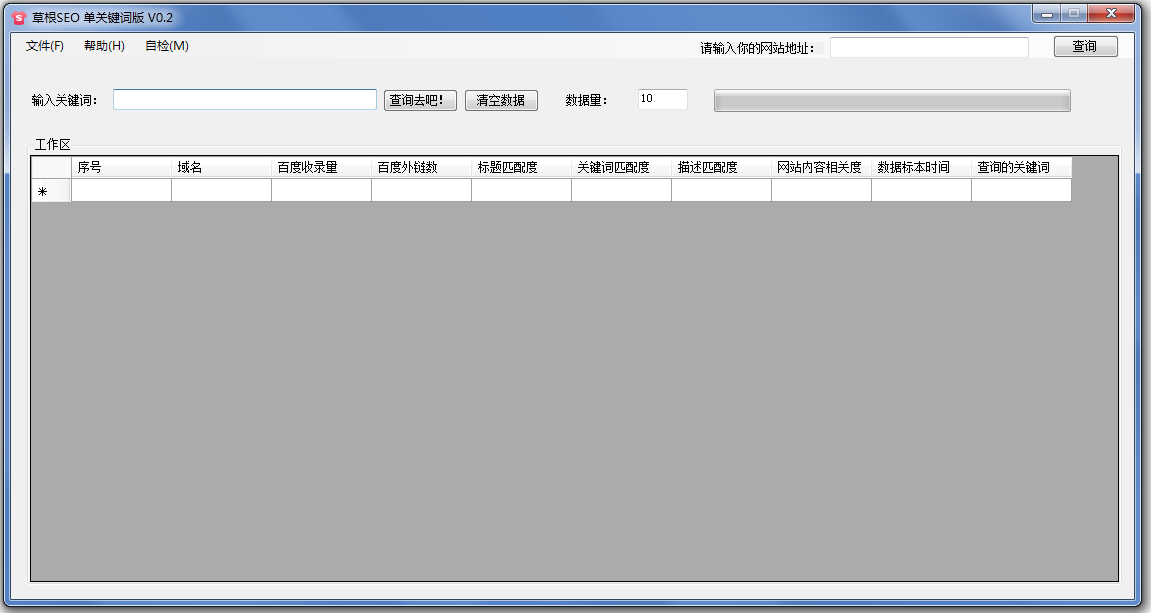The image size is (1151, 613).
Task: Select the new row marked with asterisk
Action: click(51, 190)
